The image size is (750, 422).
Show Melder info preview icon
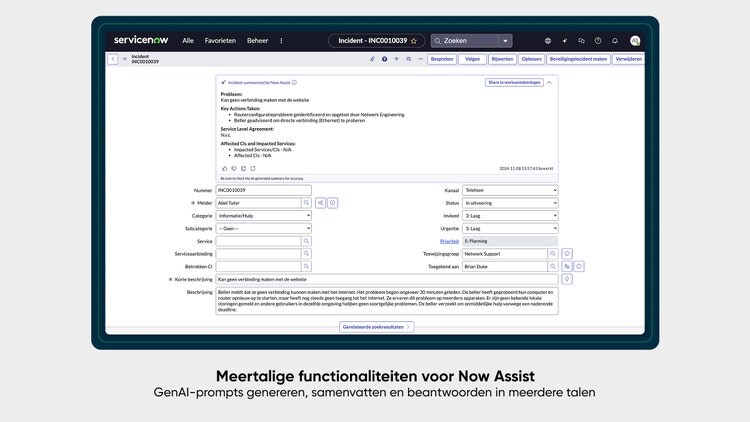pos(332,203)
